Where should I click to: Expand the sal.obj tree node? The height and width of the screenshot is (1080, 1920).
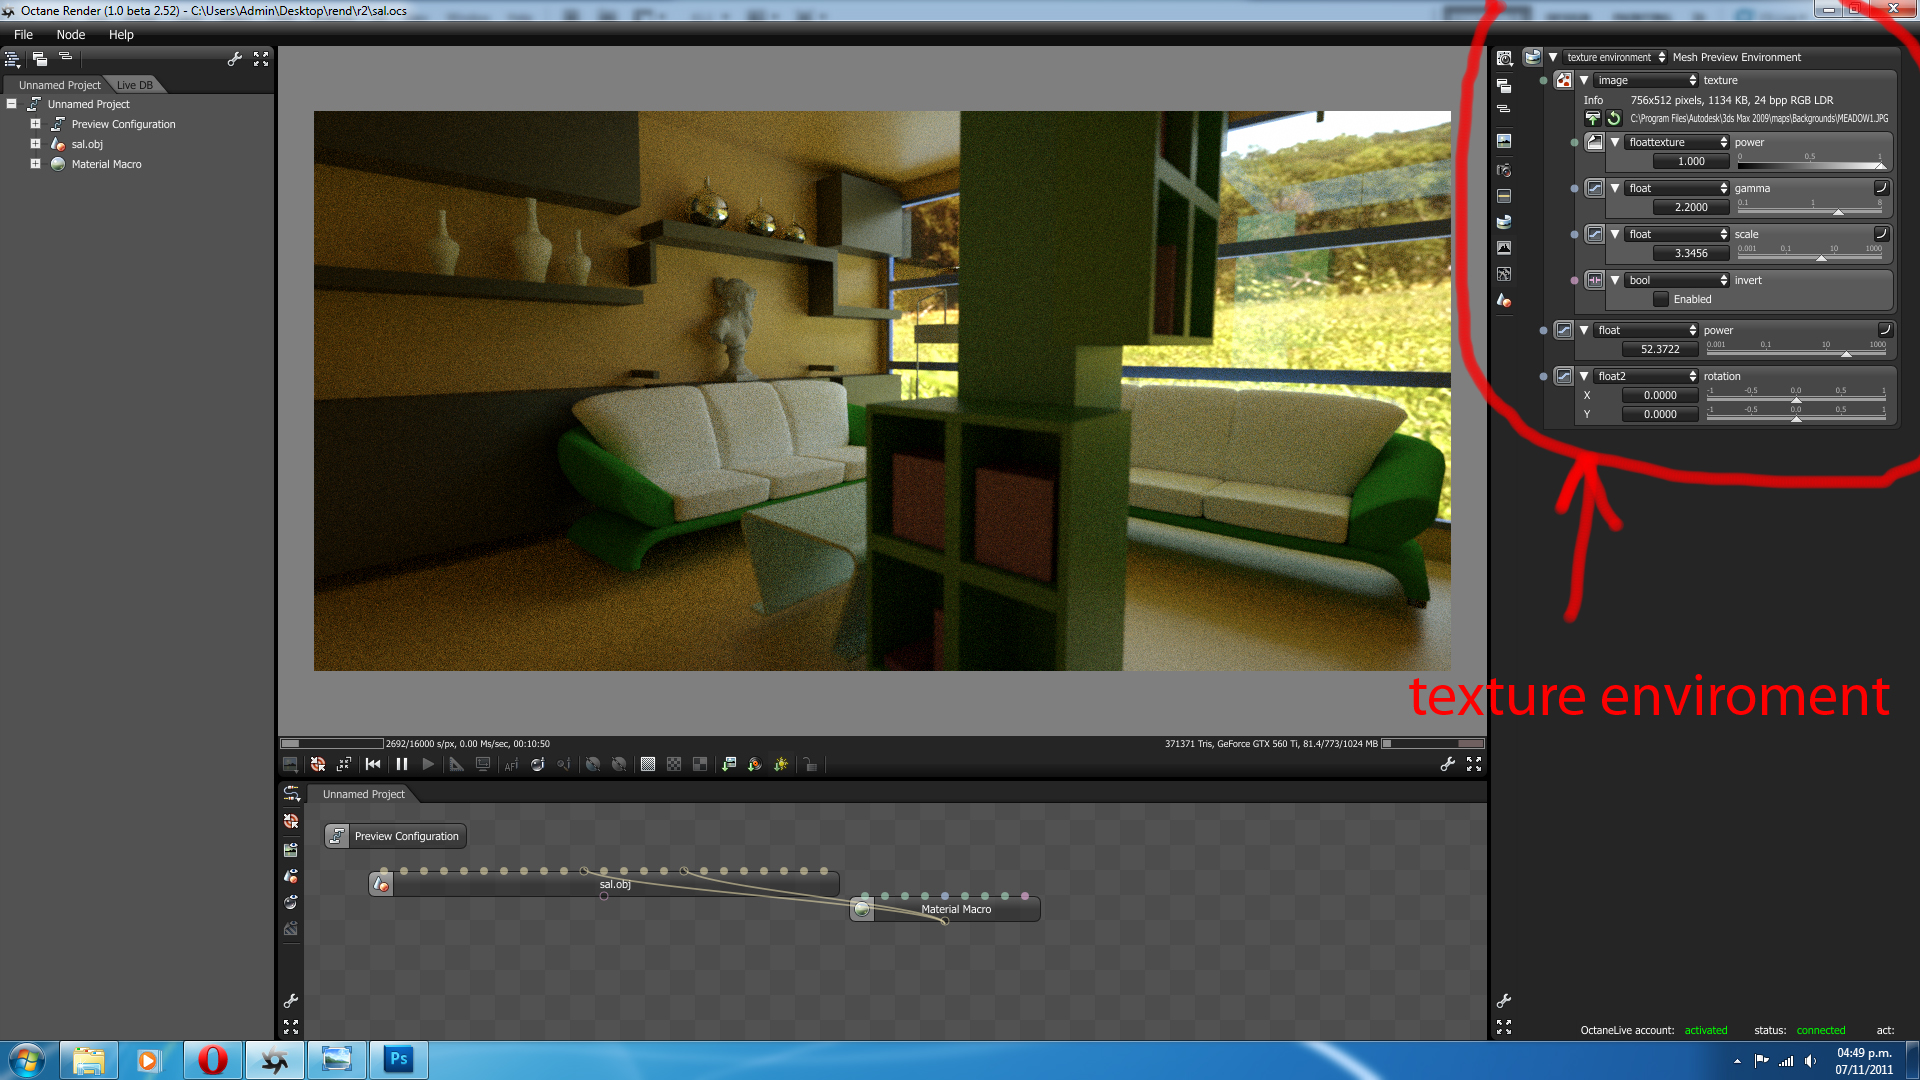coord(35,144)
